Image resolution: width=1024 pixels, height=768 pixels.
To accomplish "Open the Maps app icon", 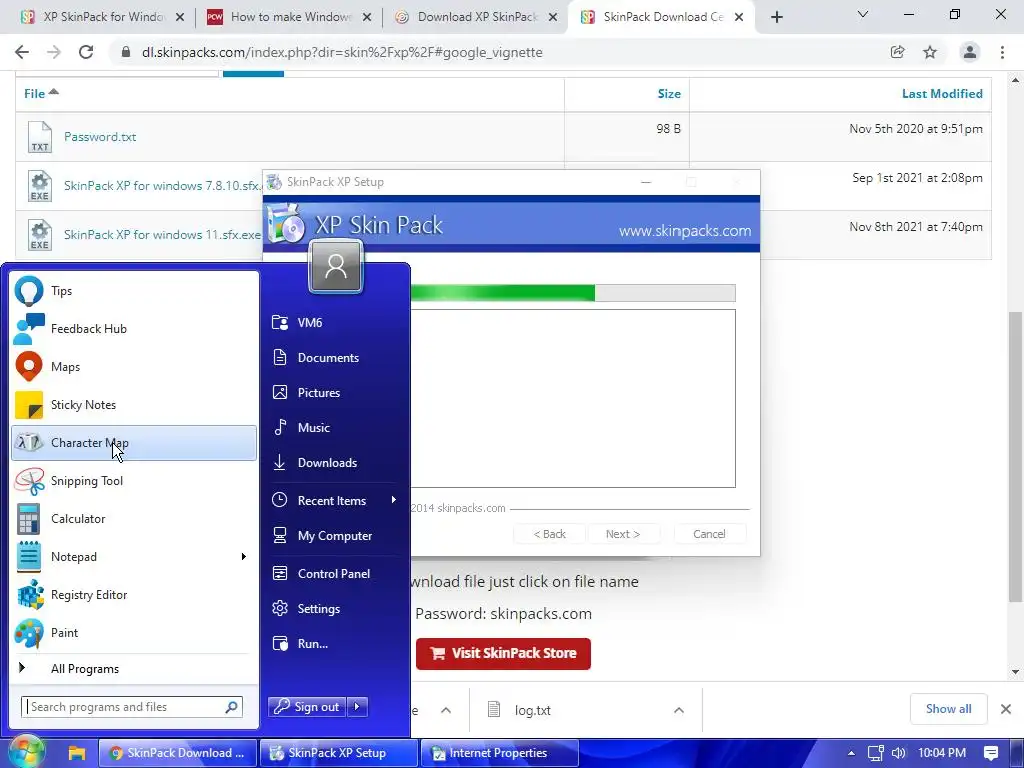I will 29,366.
